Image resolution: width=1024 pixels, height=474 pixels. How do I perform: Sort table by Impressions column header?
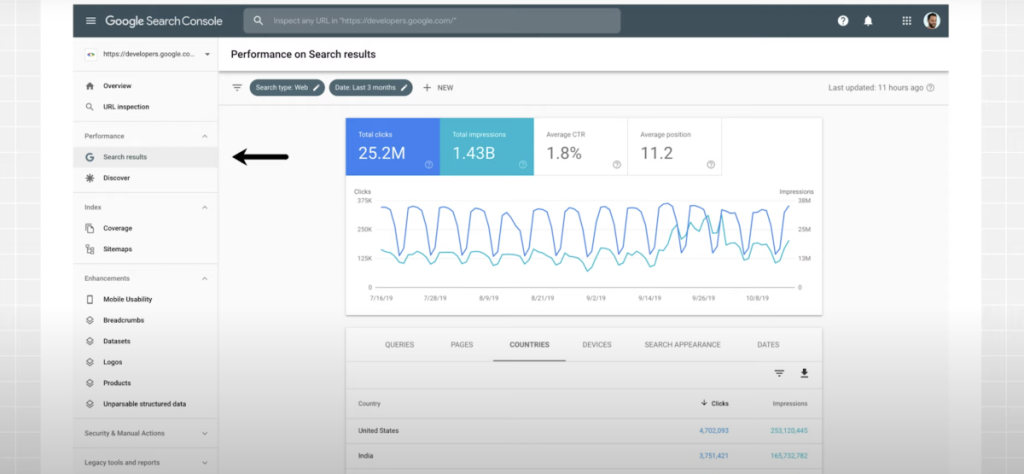click(x=790, y=403)
